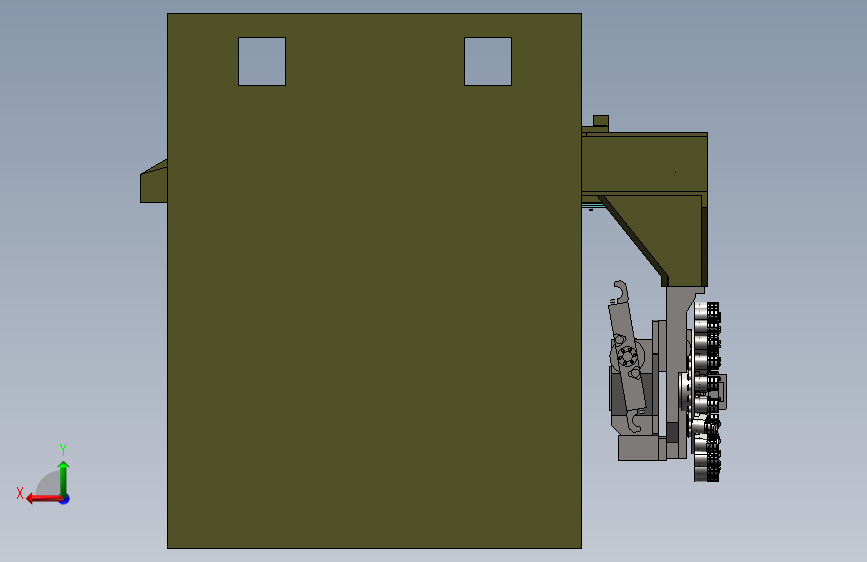The height and width of the screenshot is (562, 867).
Task: Select the left square window opening in cabinet
Action: (x=262, y=61)
